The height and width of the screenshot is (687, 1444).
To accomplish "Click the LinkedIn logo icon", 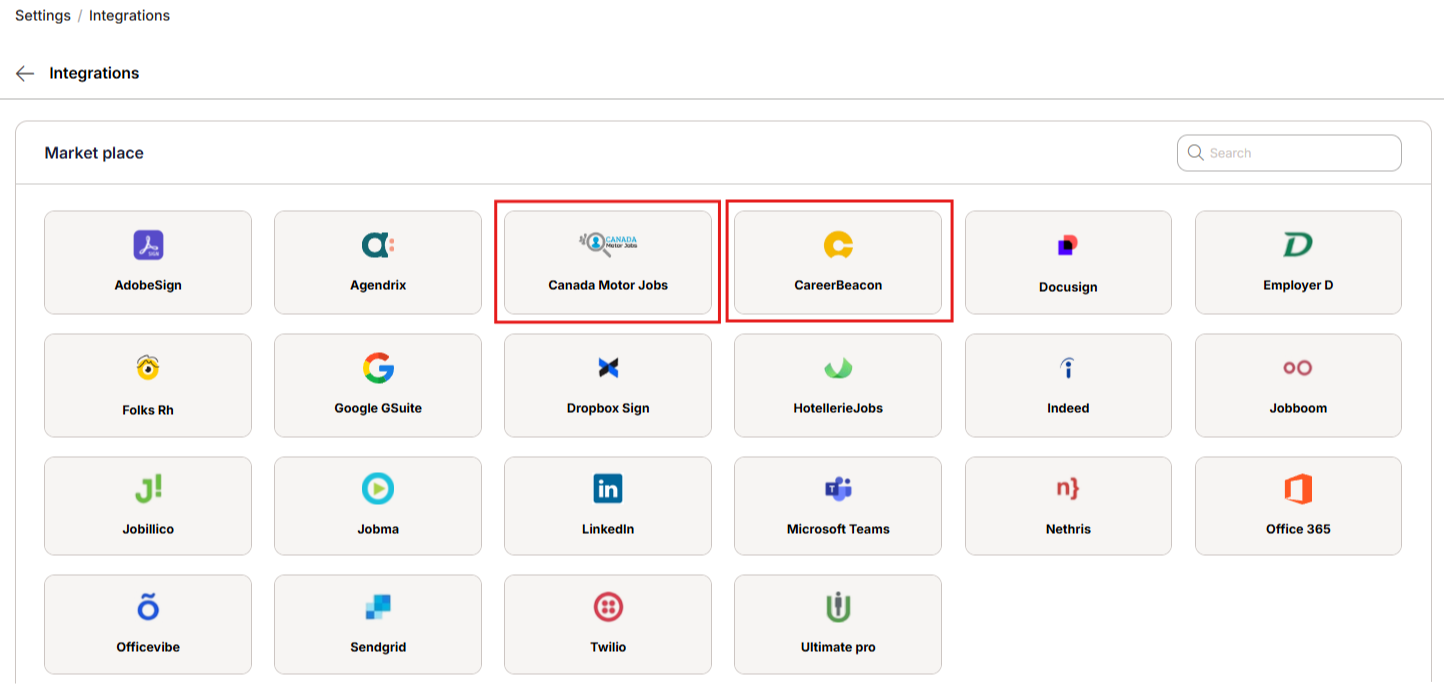I will (608, 489).
